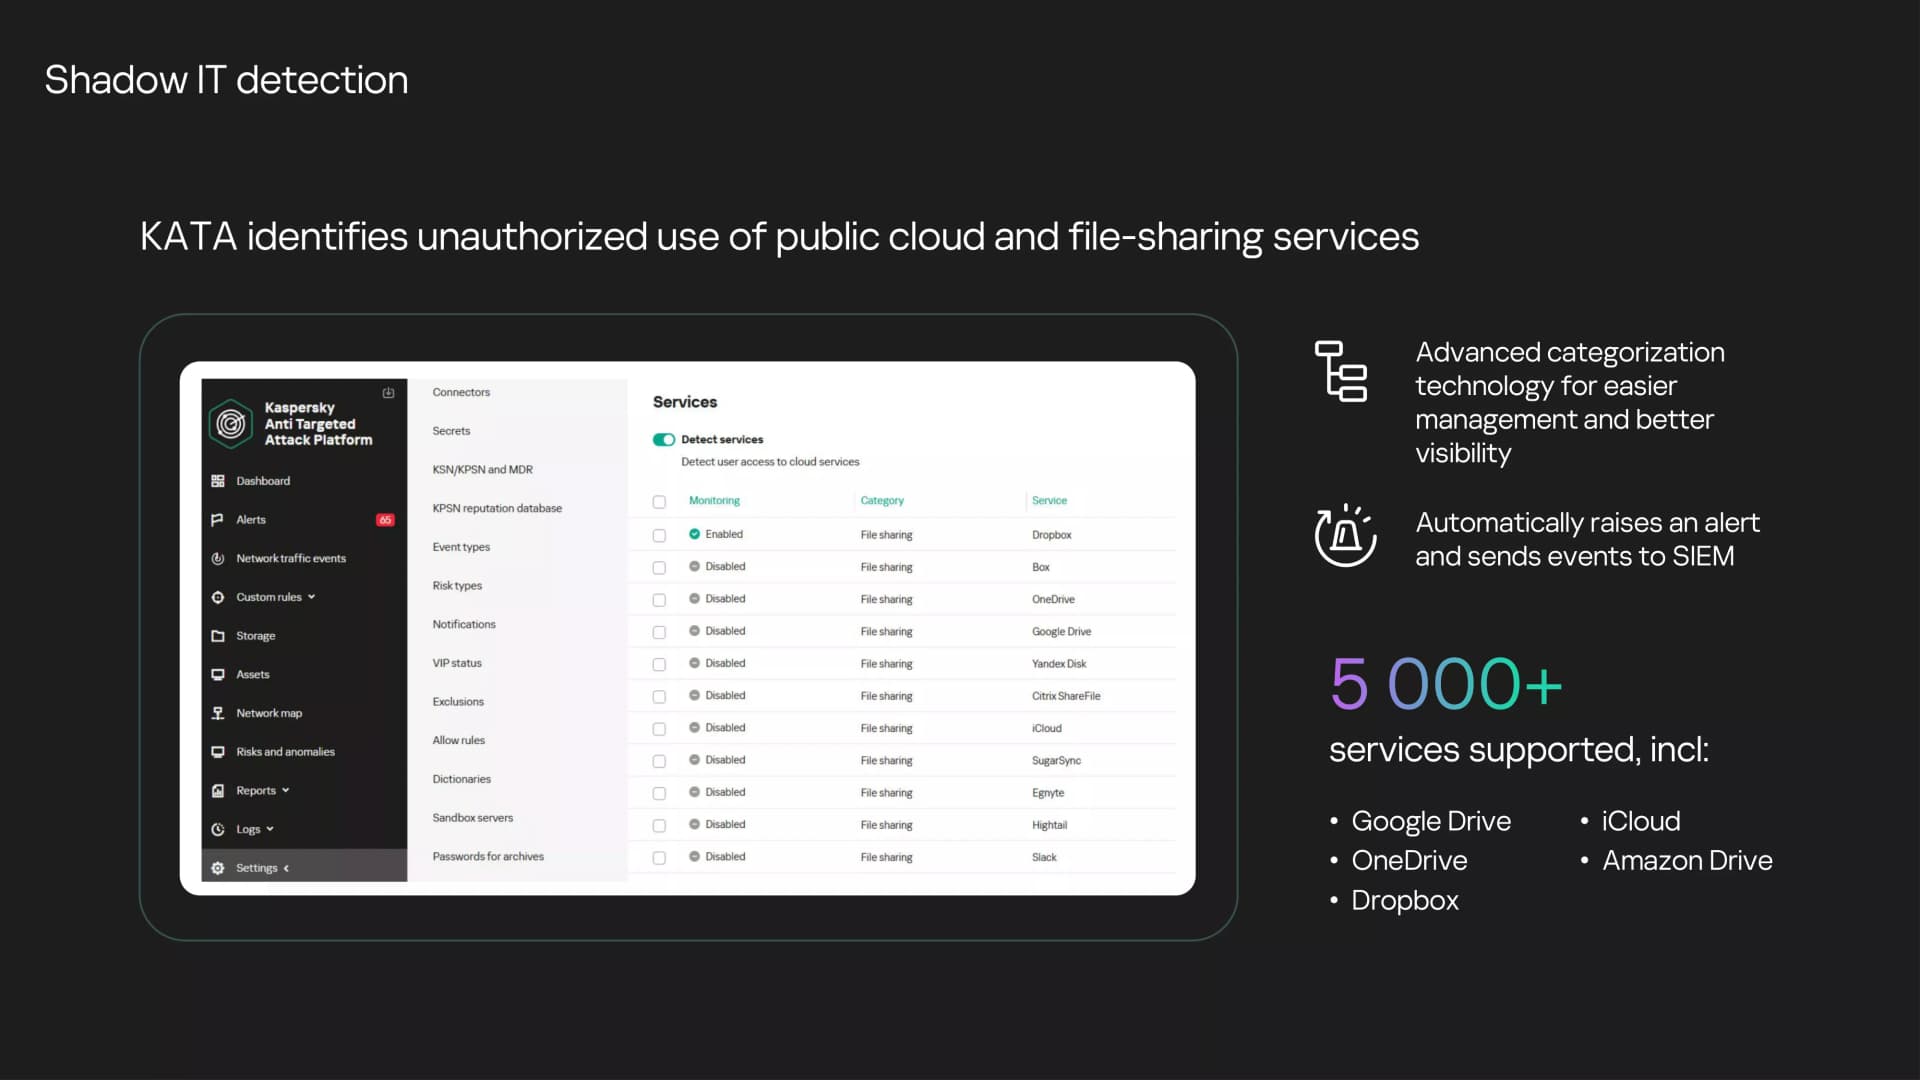Check the Yandex Disk row checkbox

click(x=659, y=664)
